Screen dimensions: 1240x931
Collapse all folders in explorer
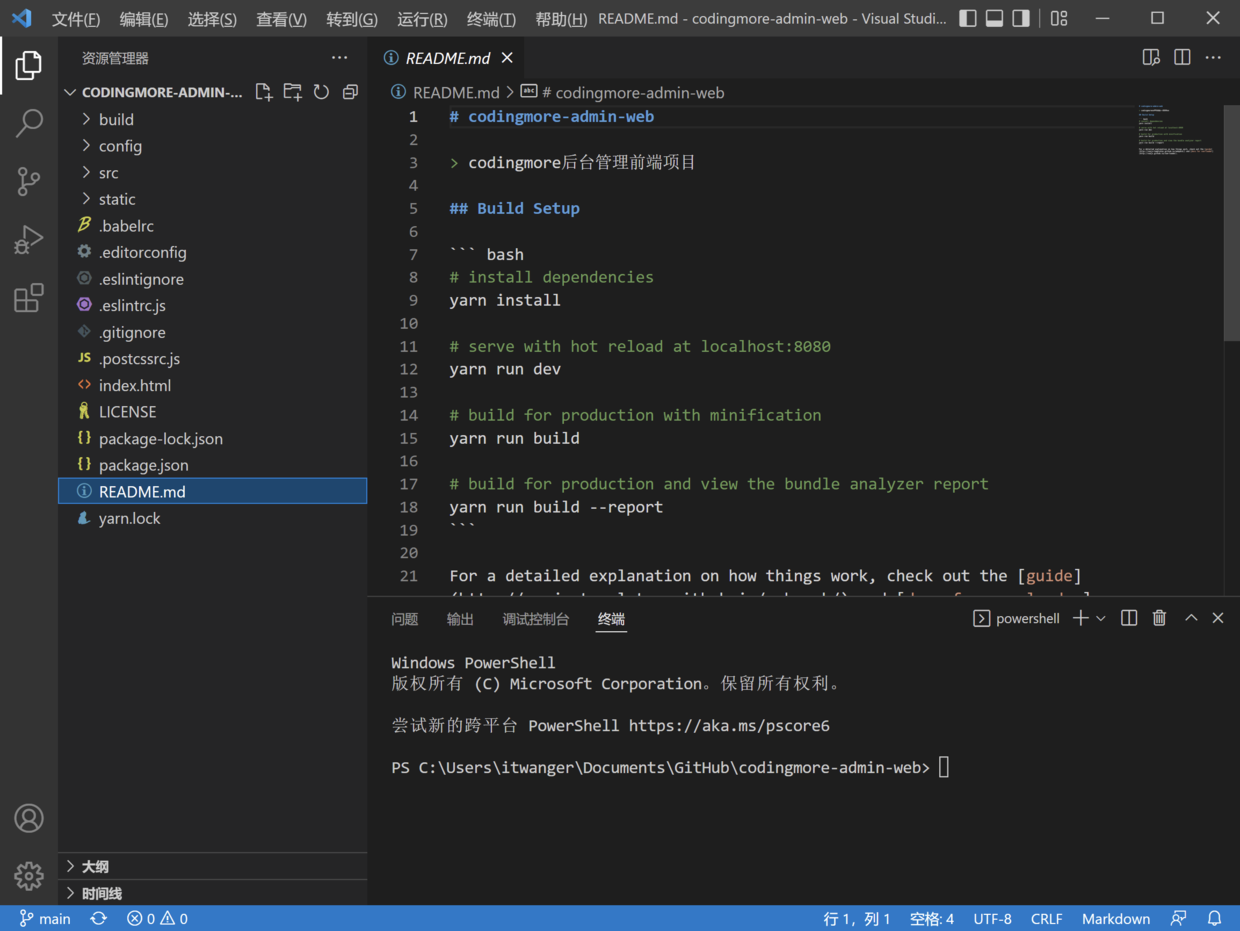pyautogui.click(x=350, y=92)
